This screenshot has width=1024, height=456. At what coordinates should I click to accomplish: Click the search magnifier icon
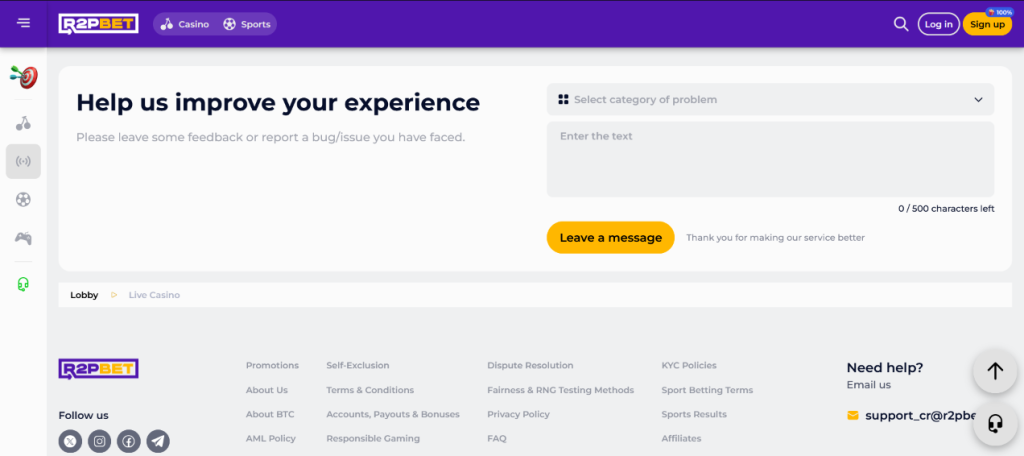[x=901, y=24]
